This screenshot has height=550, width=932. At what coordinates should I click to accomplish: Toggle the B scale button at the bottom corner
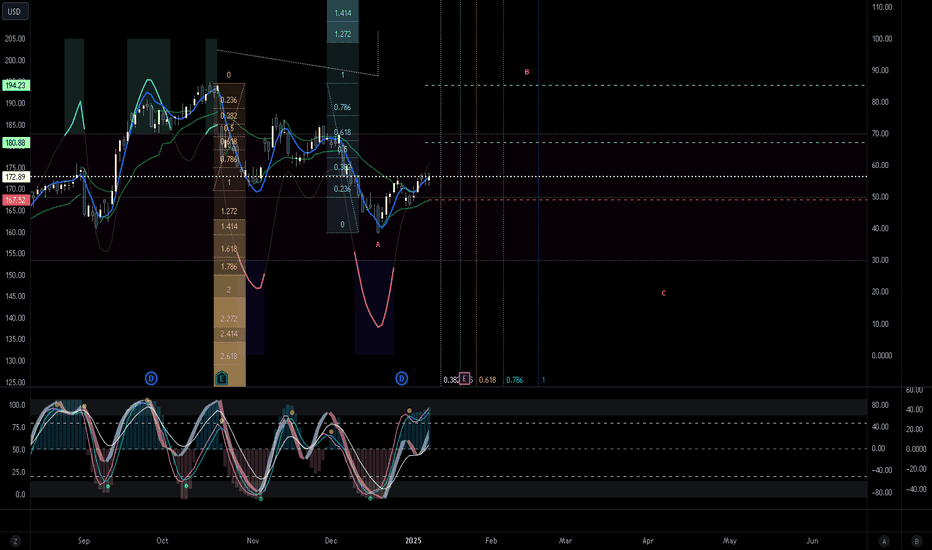click(917, 541)
